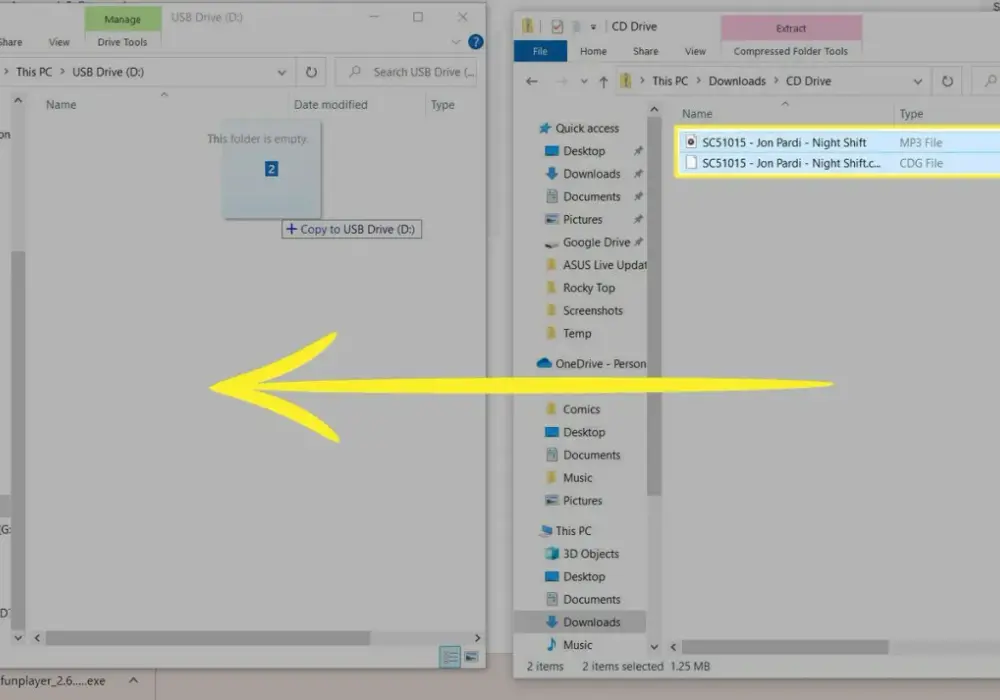Open Documents under Quick access
This screenshot has height=700, width=1000.
591,197
